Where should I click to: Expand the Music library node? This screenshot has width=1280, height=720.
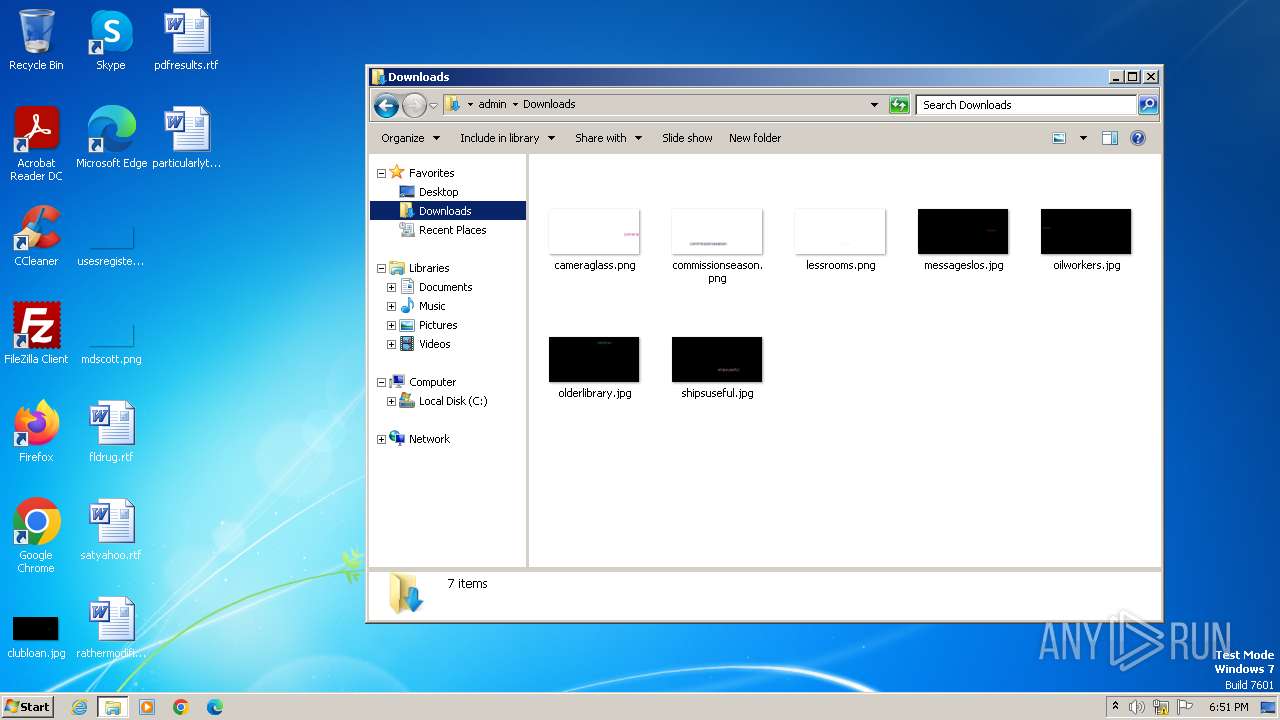point(392,306)
